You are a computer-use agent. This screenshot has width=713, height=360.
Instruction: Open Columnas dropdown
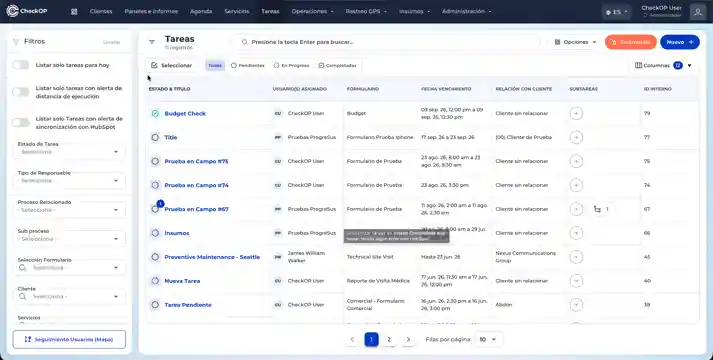[663, 65]
